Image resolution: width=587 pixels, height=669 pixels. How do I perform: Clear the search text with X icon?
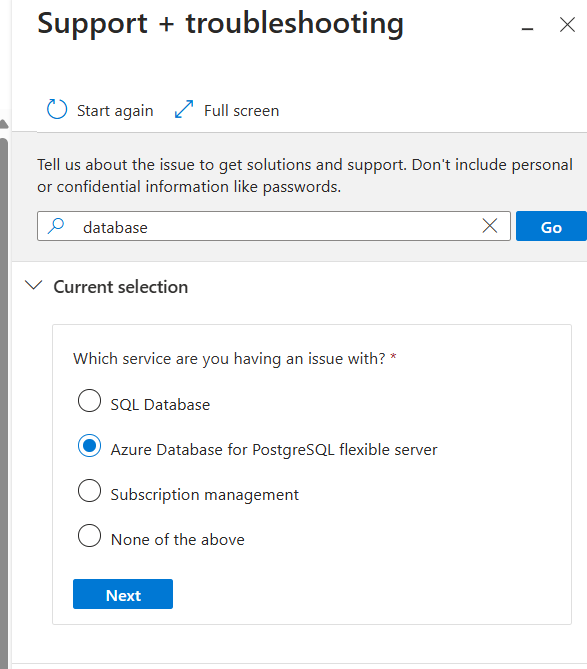click(490, 226)
